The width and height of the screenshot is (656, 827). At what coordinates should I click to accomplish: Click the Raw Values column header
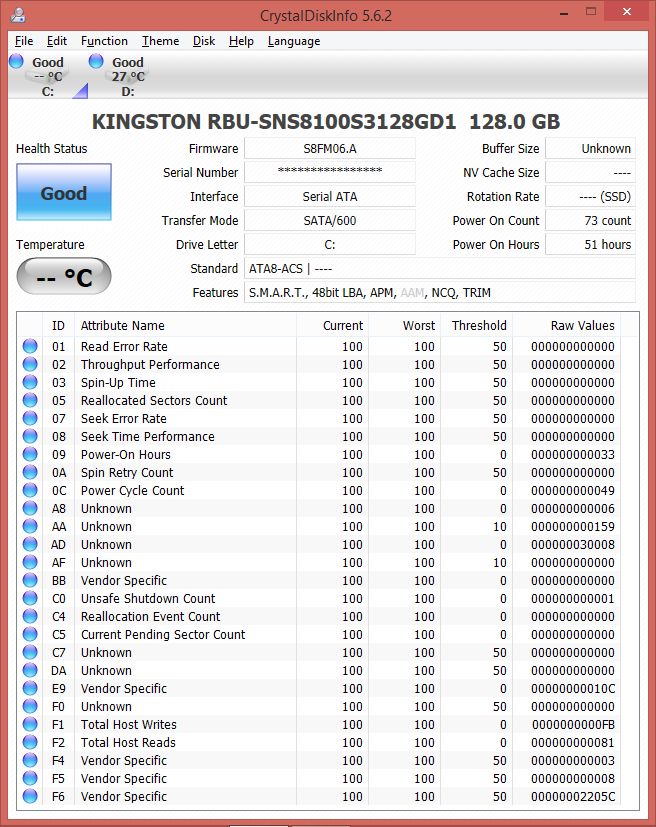pos(567,325)
